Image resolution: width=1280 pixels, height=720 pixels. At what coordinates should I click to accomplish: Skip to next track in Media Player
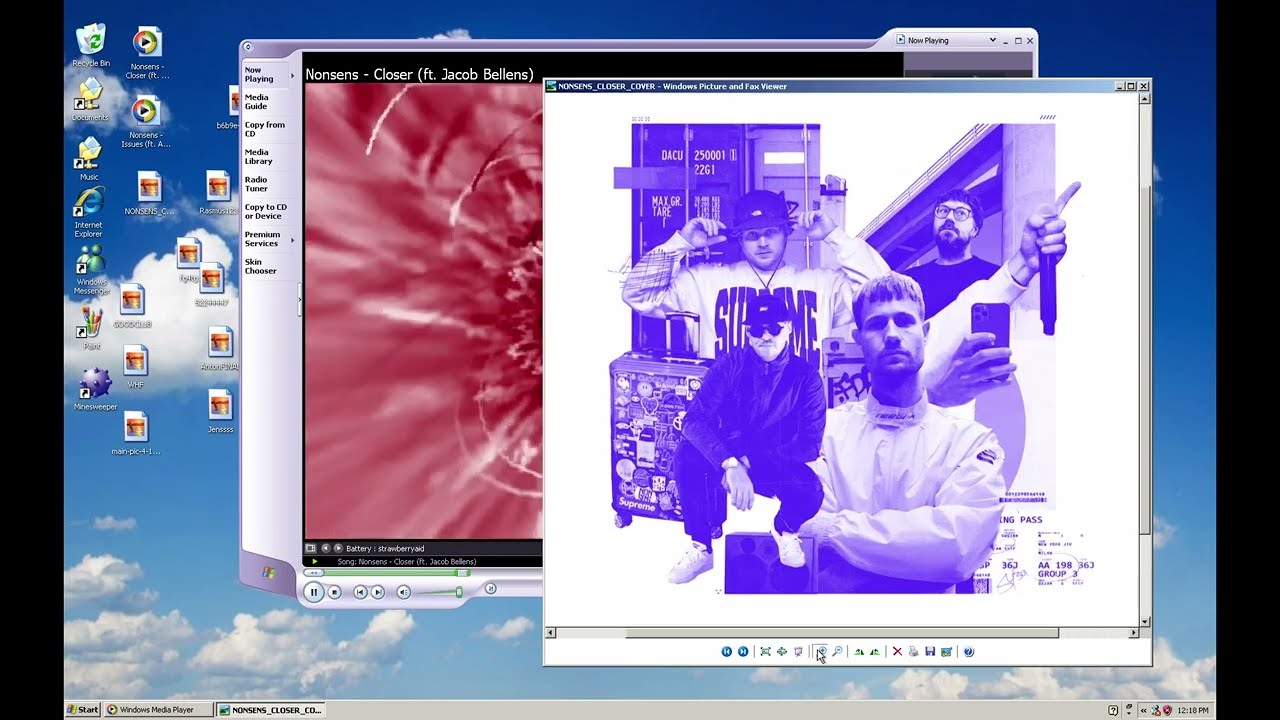click(378, 592)
